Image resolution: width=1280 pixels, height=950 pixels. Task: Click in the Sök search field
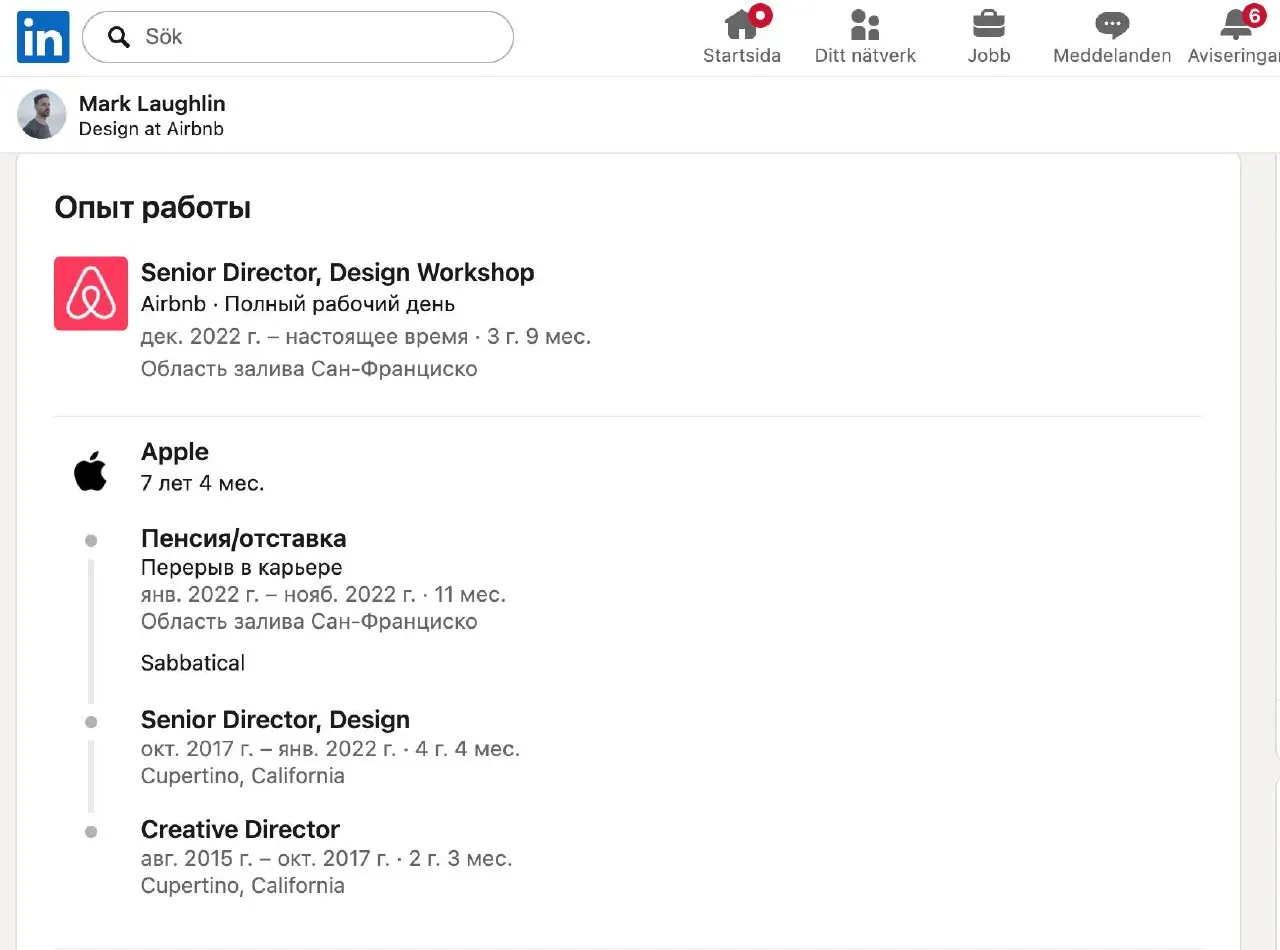pos(298,37)
